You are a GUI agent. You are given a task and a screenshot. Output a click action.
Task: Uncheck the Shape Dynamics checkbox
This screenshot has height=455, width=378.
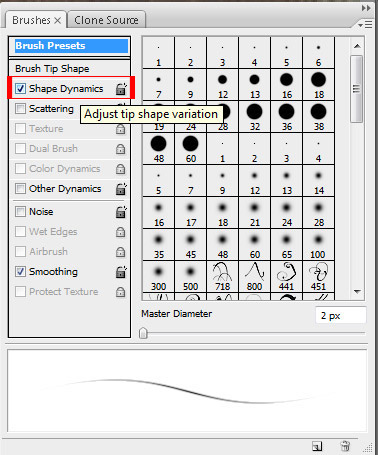coord(20,89)
